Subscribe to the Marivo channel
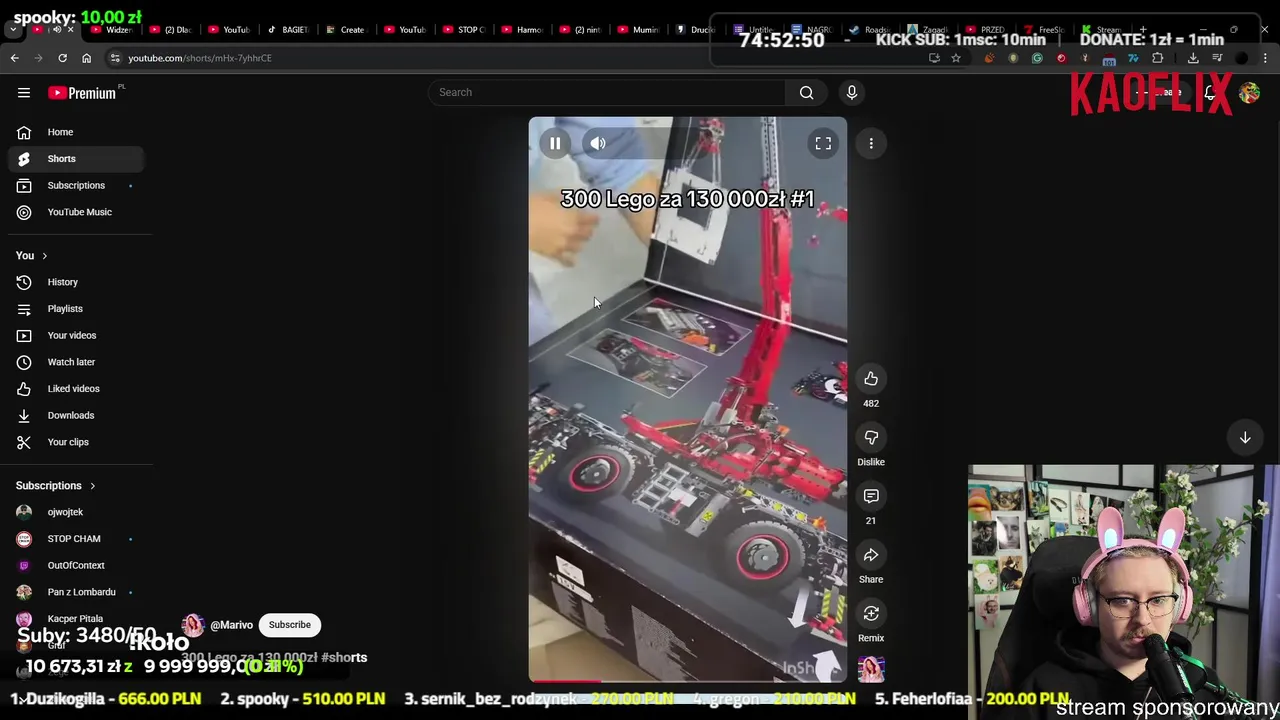The width and height of the screenshot is (1280, 720). (290, 625)
